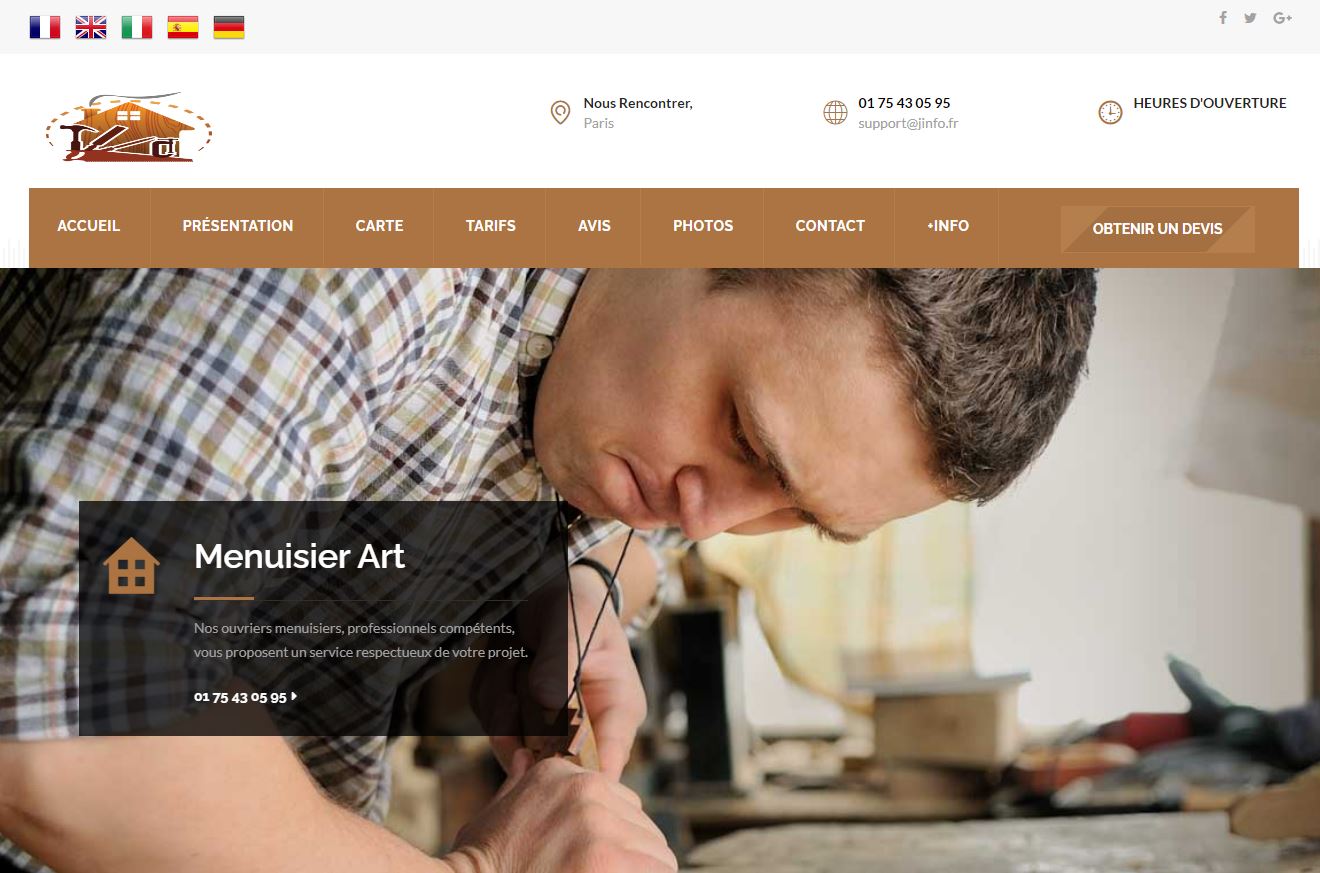Open the Twitter social icon
1320x873 pixels.
pyautogui.click(x=1250, y=18)
